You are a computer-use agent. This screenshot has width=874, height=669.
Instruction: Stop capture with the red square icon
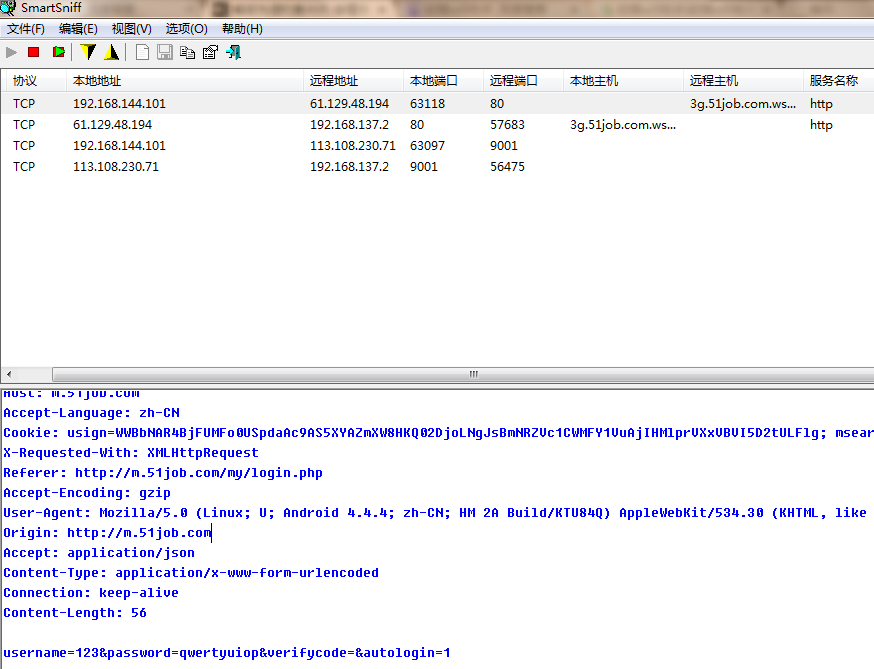[x=34, y=52]
